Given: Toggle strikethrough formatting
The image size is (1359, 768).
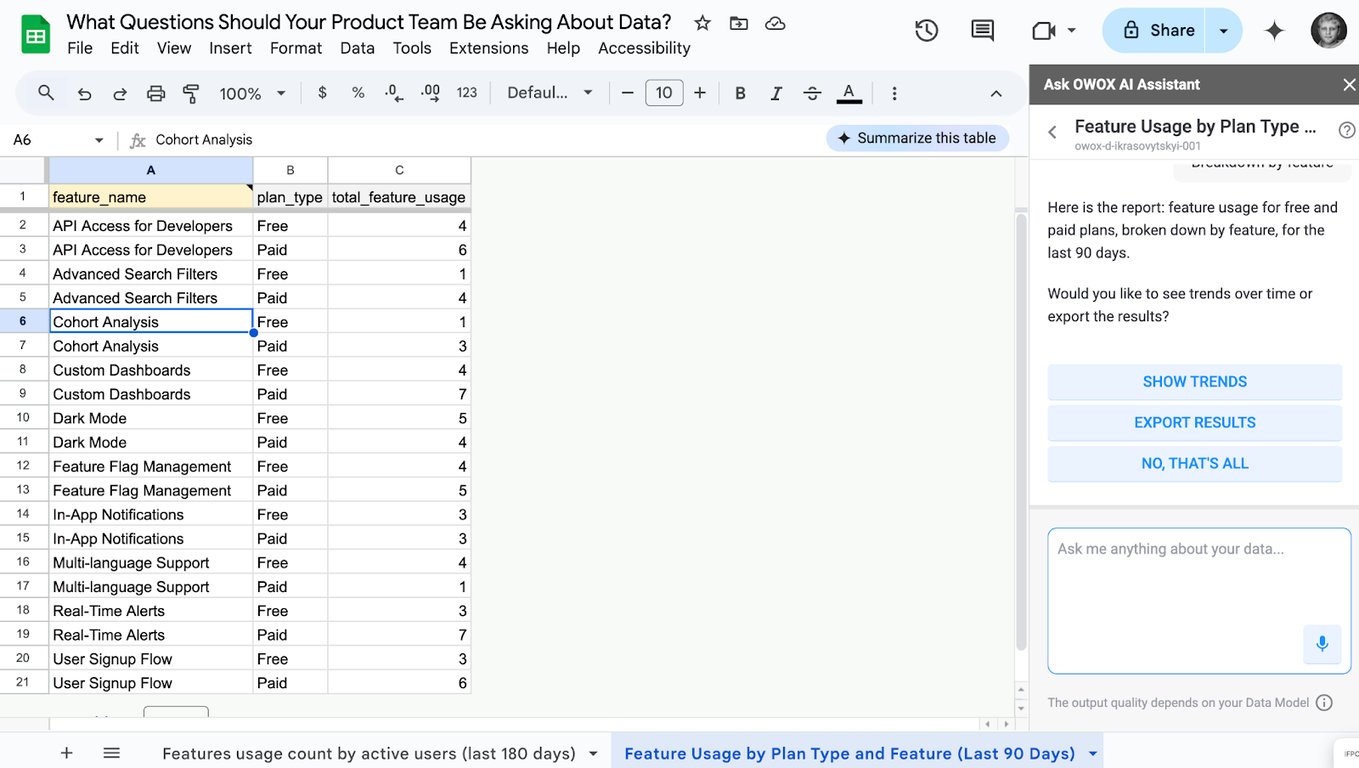Looking at the screenshot, I should point(812,93).
